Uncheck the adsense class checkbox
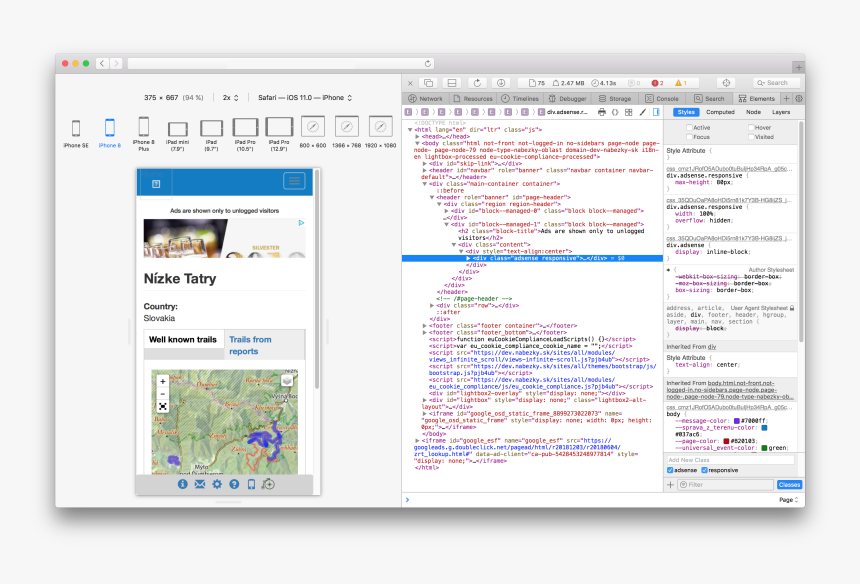The height and width of the screenshot is (584, 860). (670, 470)
